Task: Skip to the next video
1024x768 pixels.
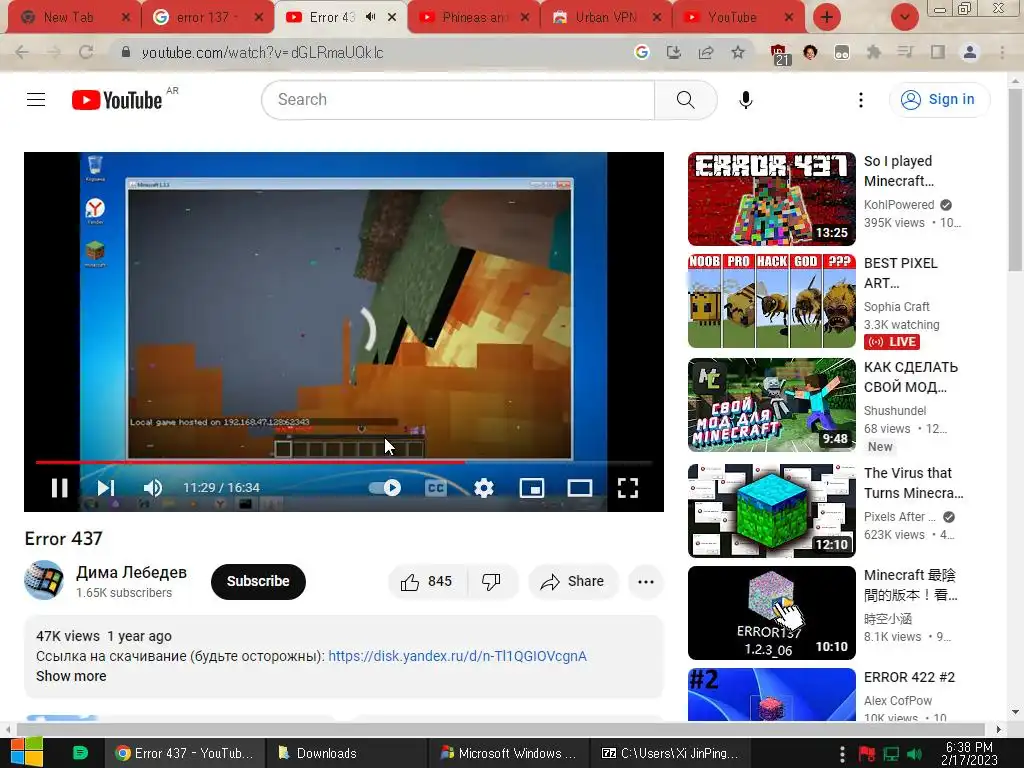Action: coord(106,487)
